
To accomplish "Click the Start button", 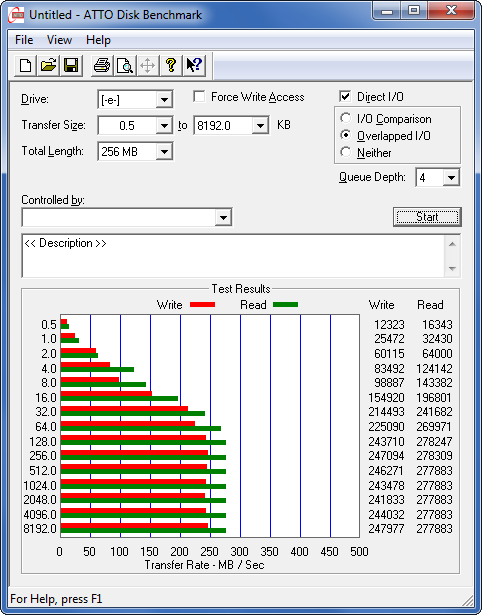I will [427, 217].
